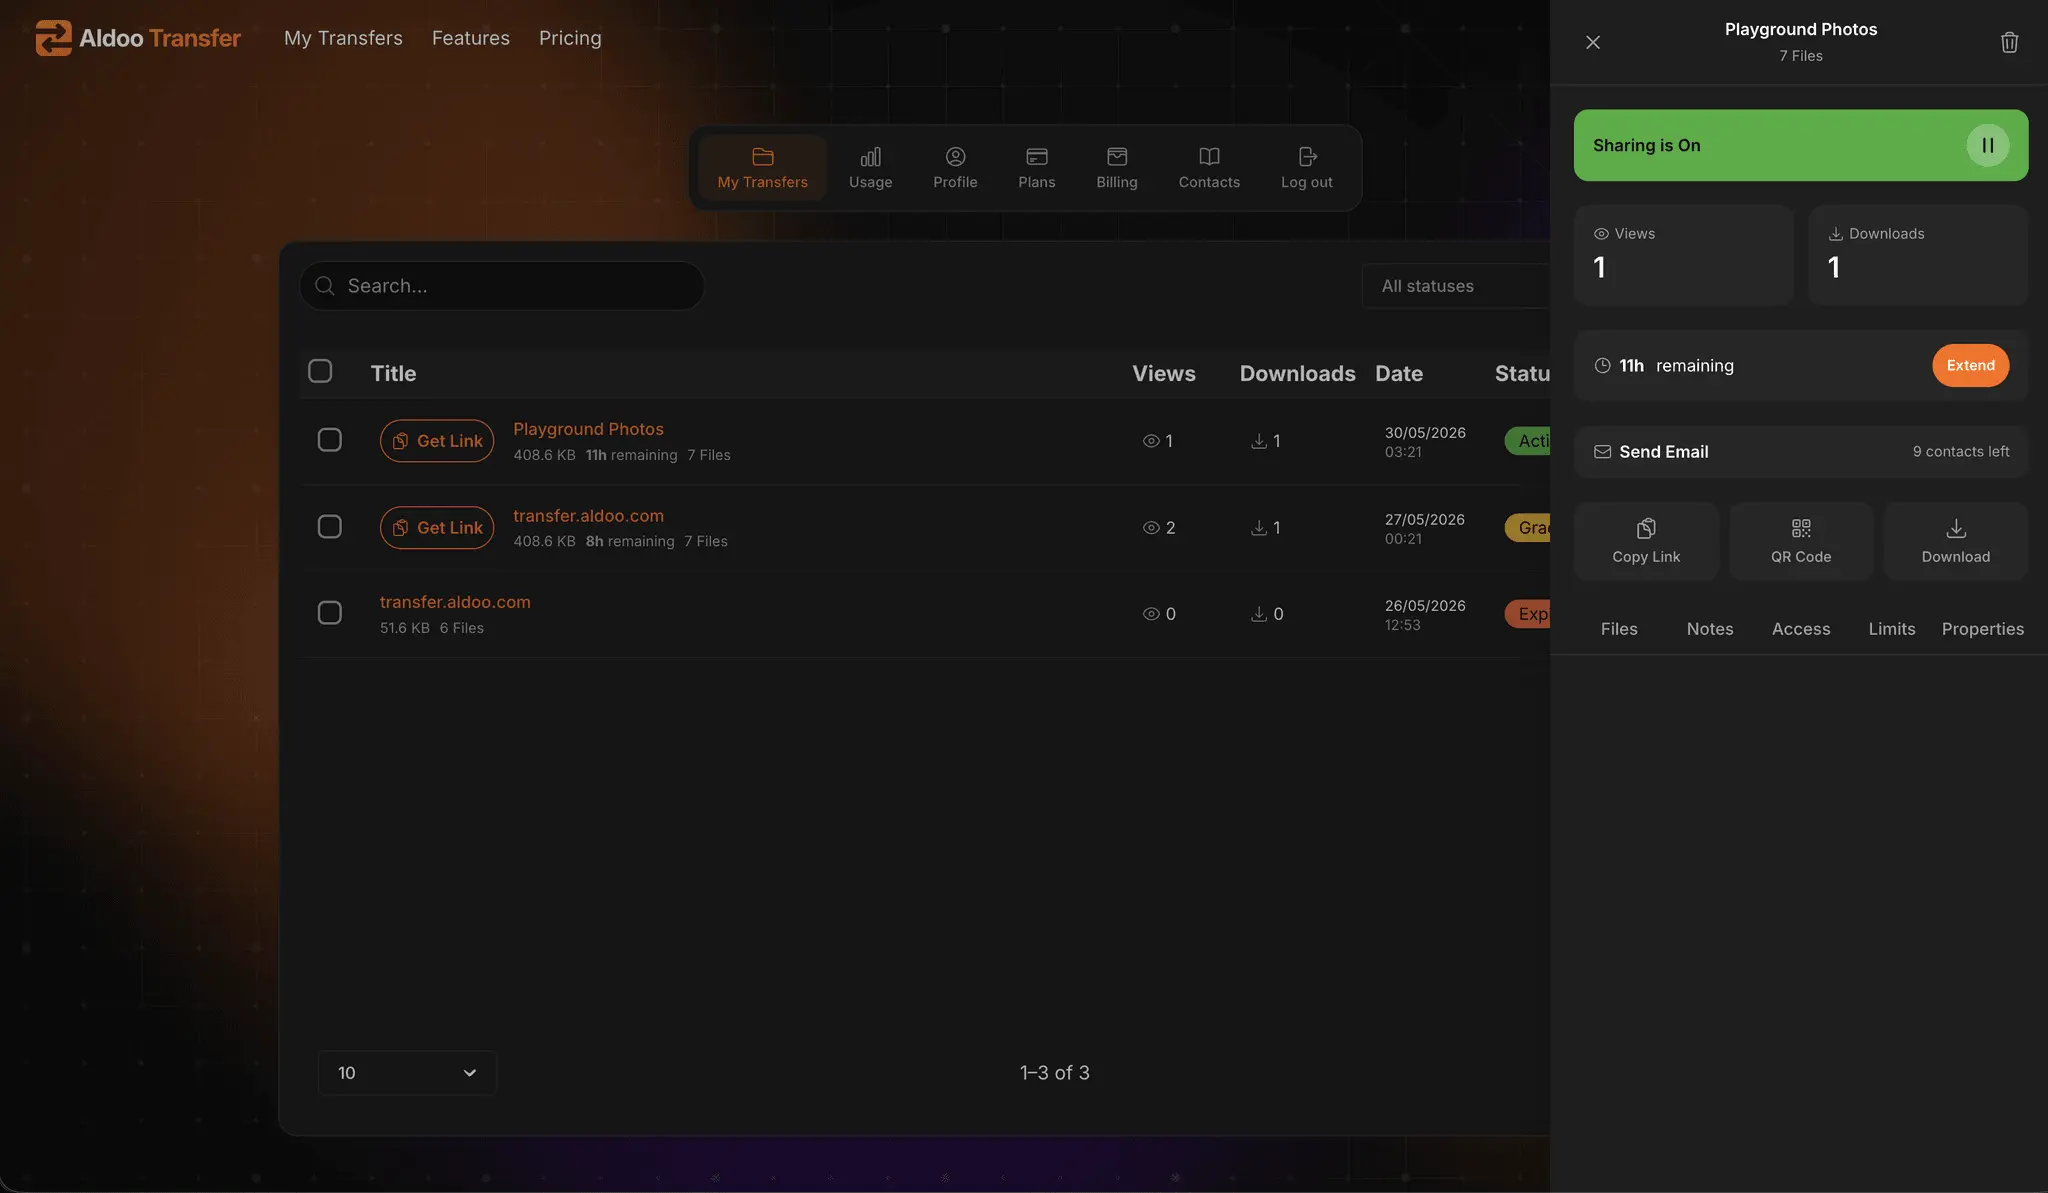Sort by the Date column header

1398,373
